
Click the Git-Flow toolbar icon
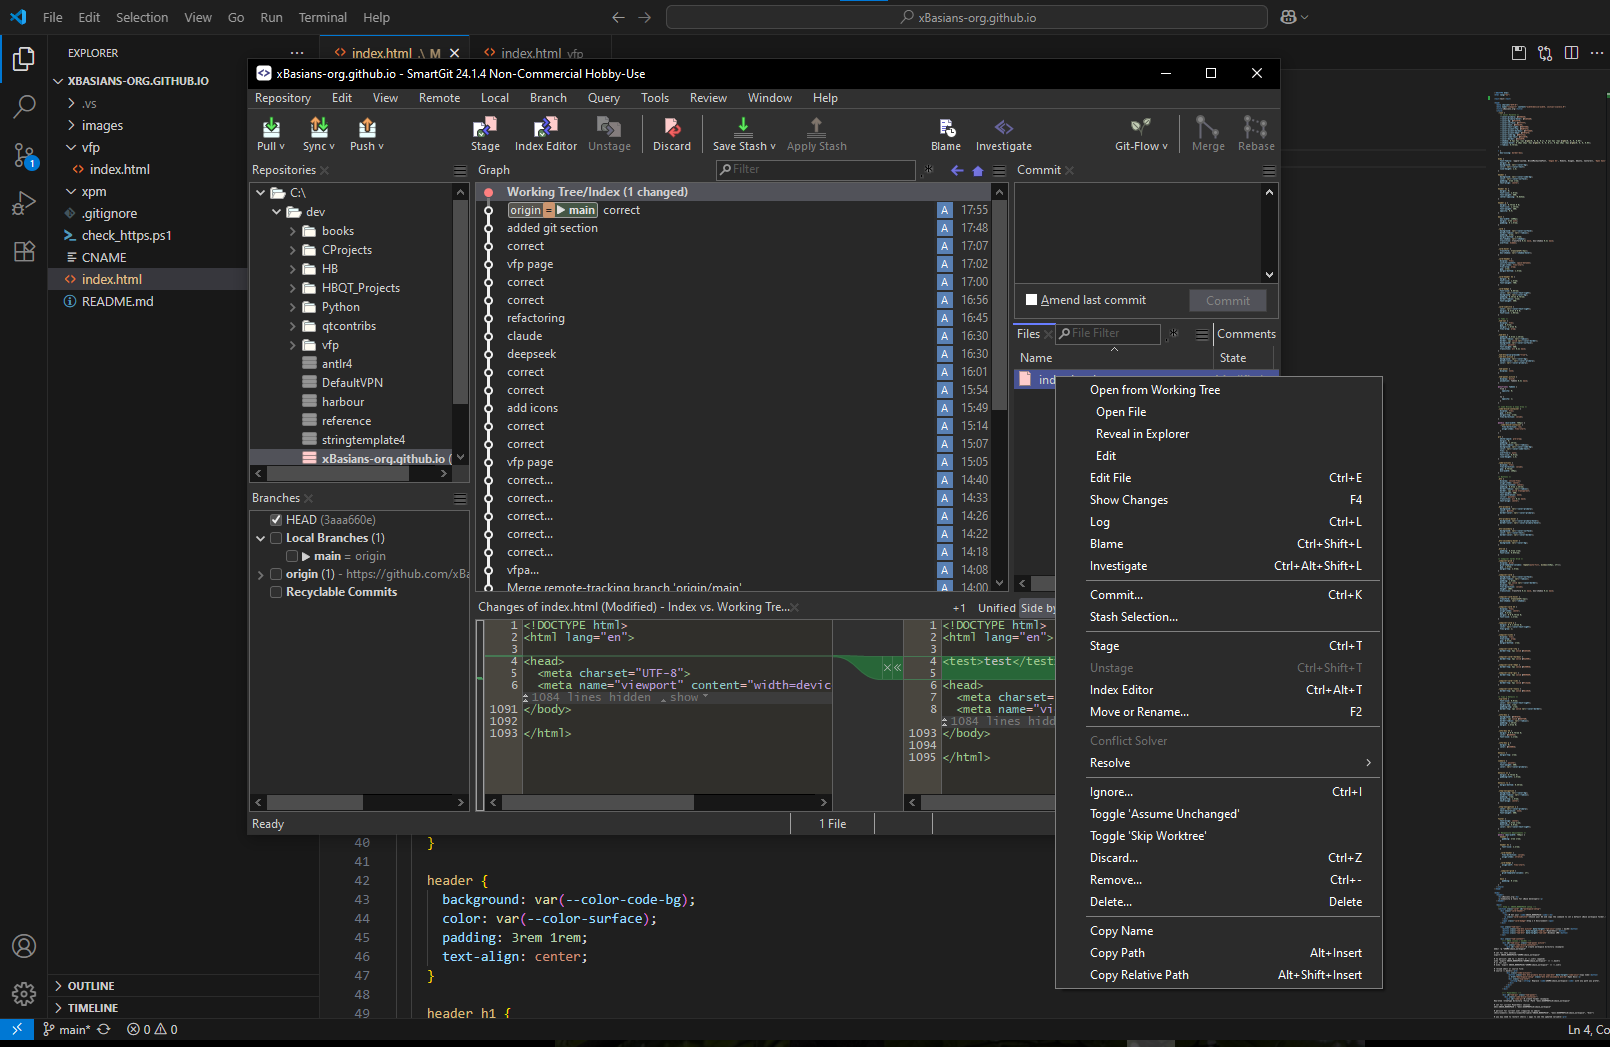pos(1141,134)
